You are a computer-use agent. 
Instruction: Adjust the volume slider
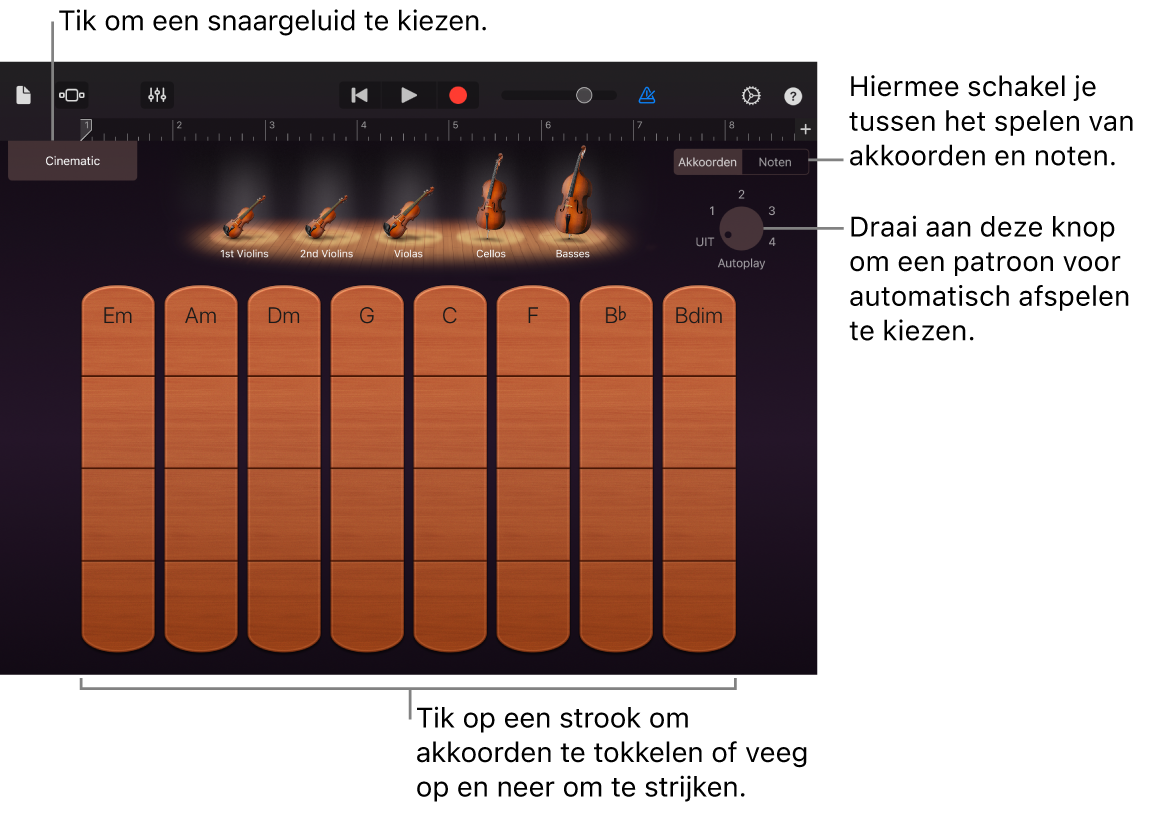(585, 95)
